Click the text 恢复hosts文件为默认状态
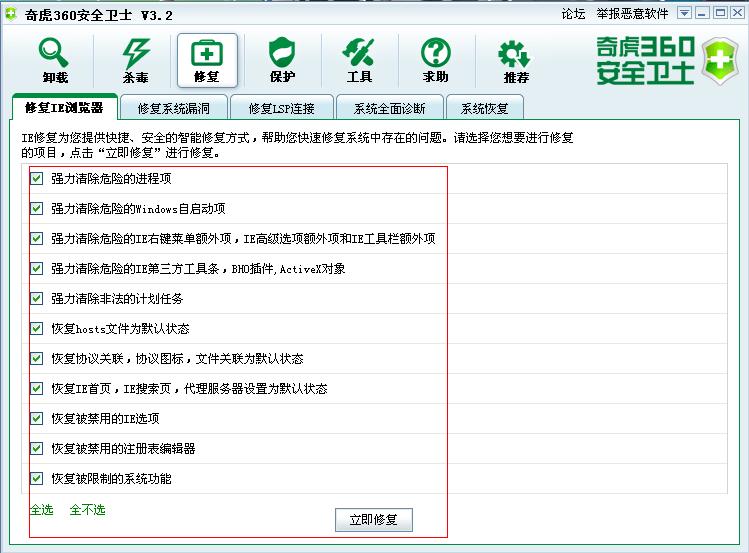Viewport: 749px width, 553px height. pyautogui.click(x=120, y=329)
